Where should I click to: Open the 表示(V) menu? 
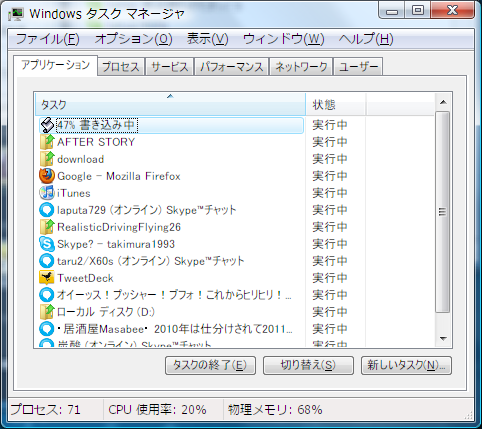click(x=207, y=39)
